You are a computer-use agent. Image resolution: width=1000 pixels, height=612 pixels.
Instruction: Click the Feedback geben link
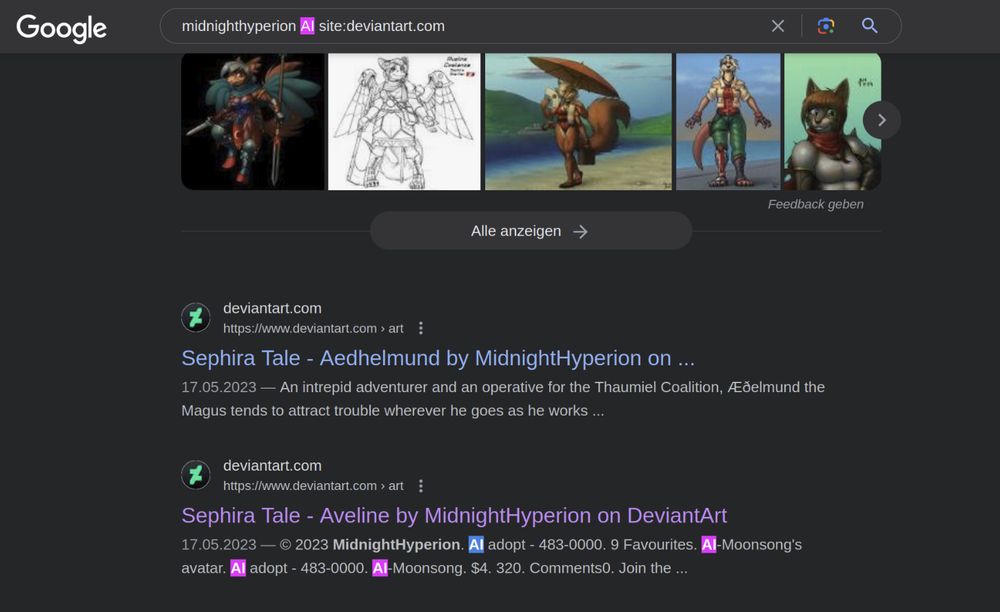coord(816,205)
